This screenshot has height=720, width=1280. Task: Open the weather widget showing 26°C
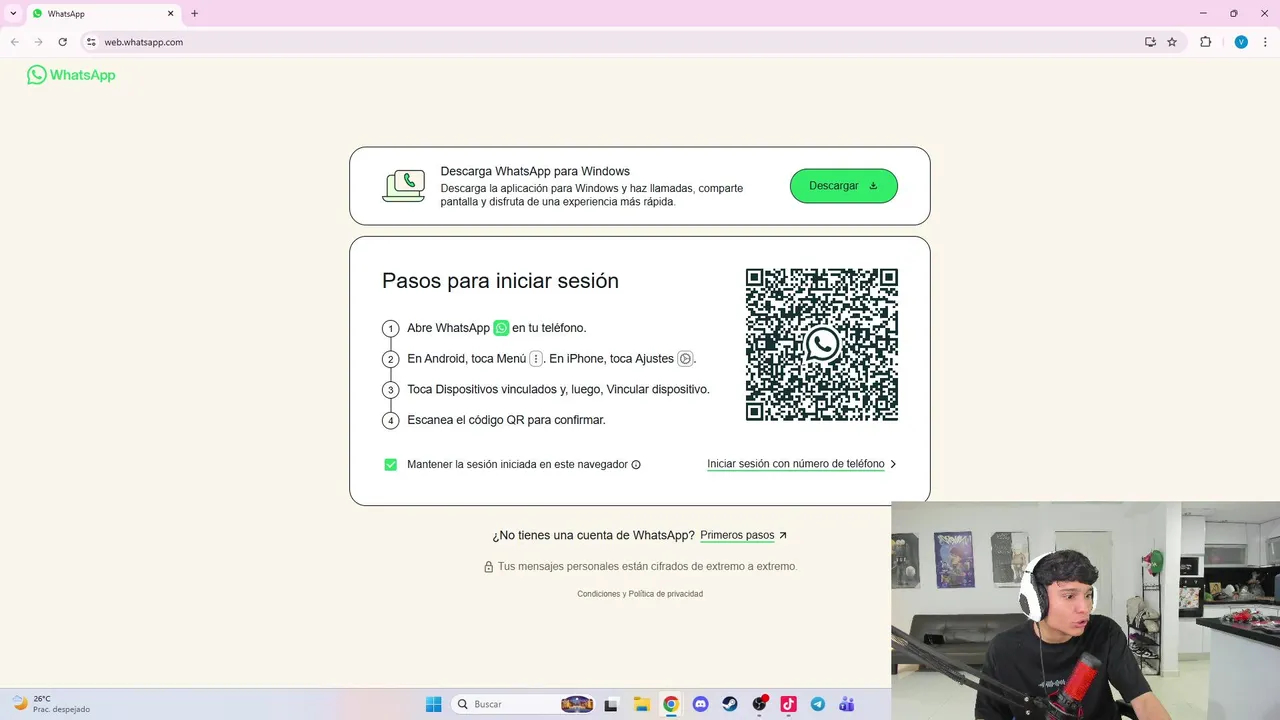coord(50,704)
